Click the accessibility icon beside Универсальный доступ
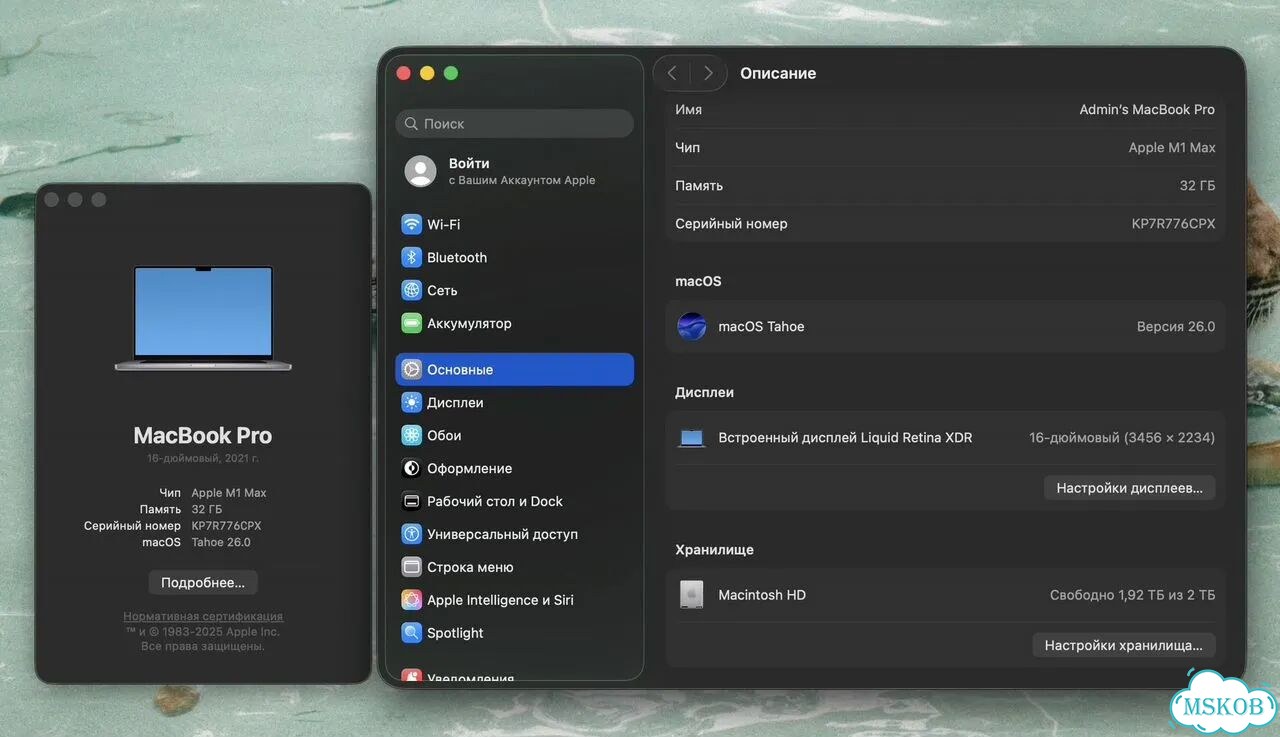This screenshot has height=737, width=1280. (x=411, y=534)
